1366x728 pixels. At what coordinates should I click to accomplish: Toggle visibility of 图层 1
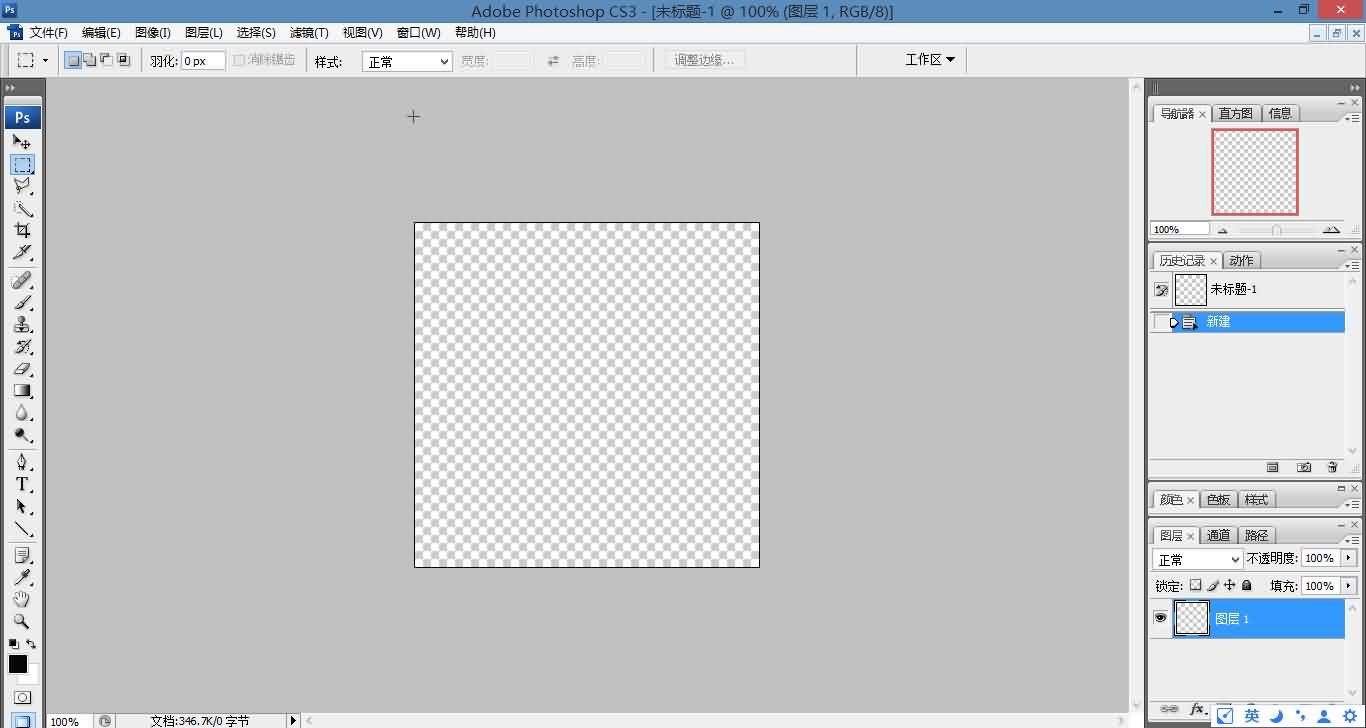pos(1160,618)
